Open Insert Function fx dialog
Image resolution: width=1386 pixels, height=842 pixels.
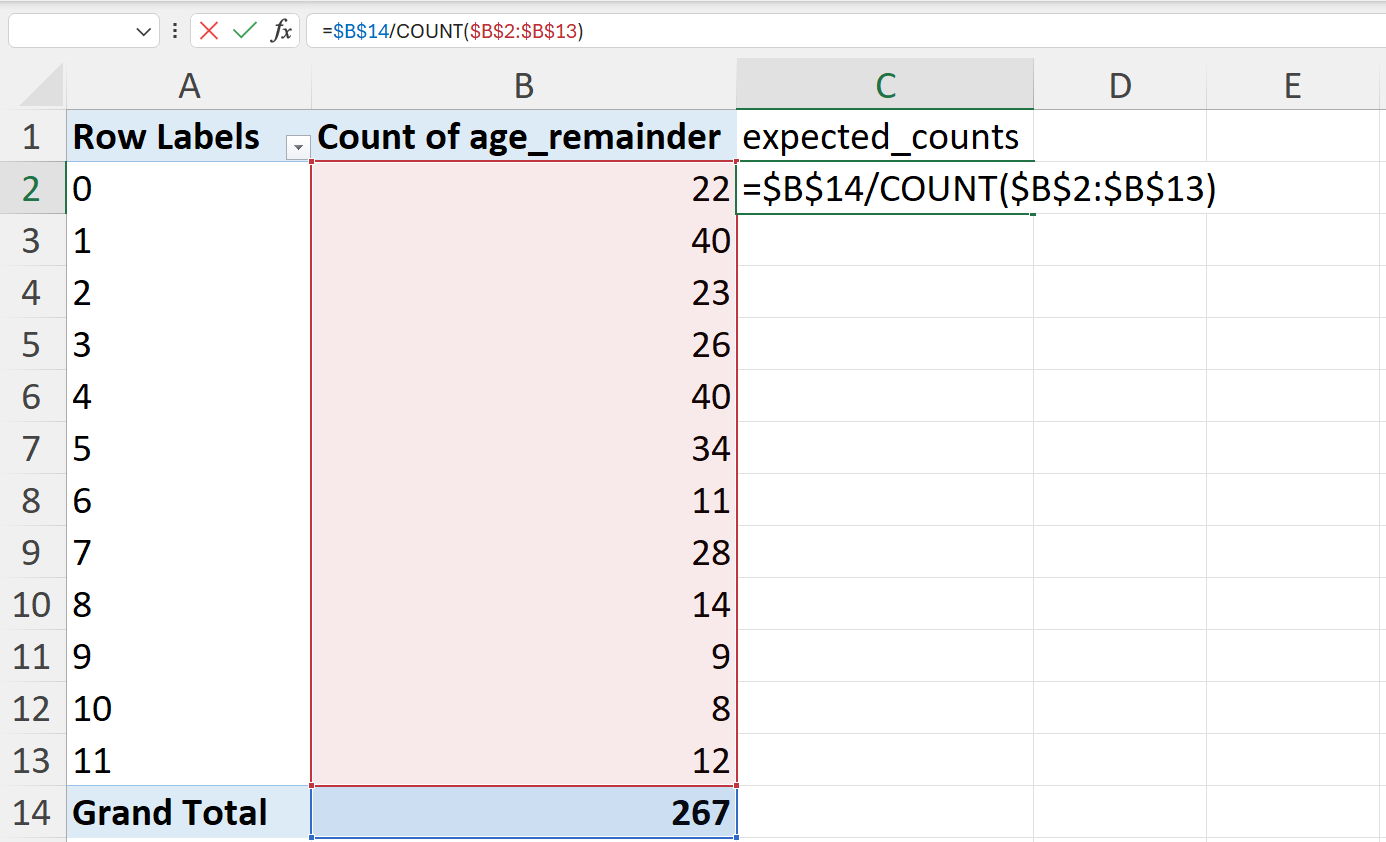point(282,31)
